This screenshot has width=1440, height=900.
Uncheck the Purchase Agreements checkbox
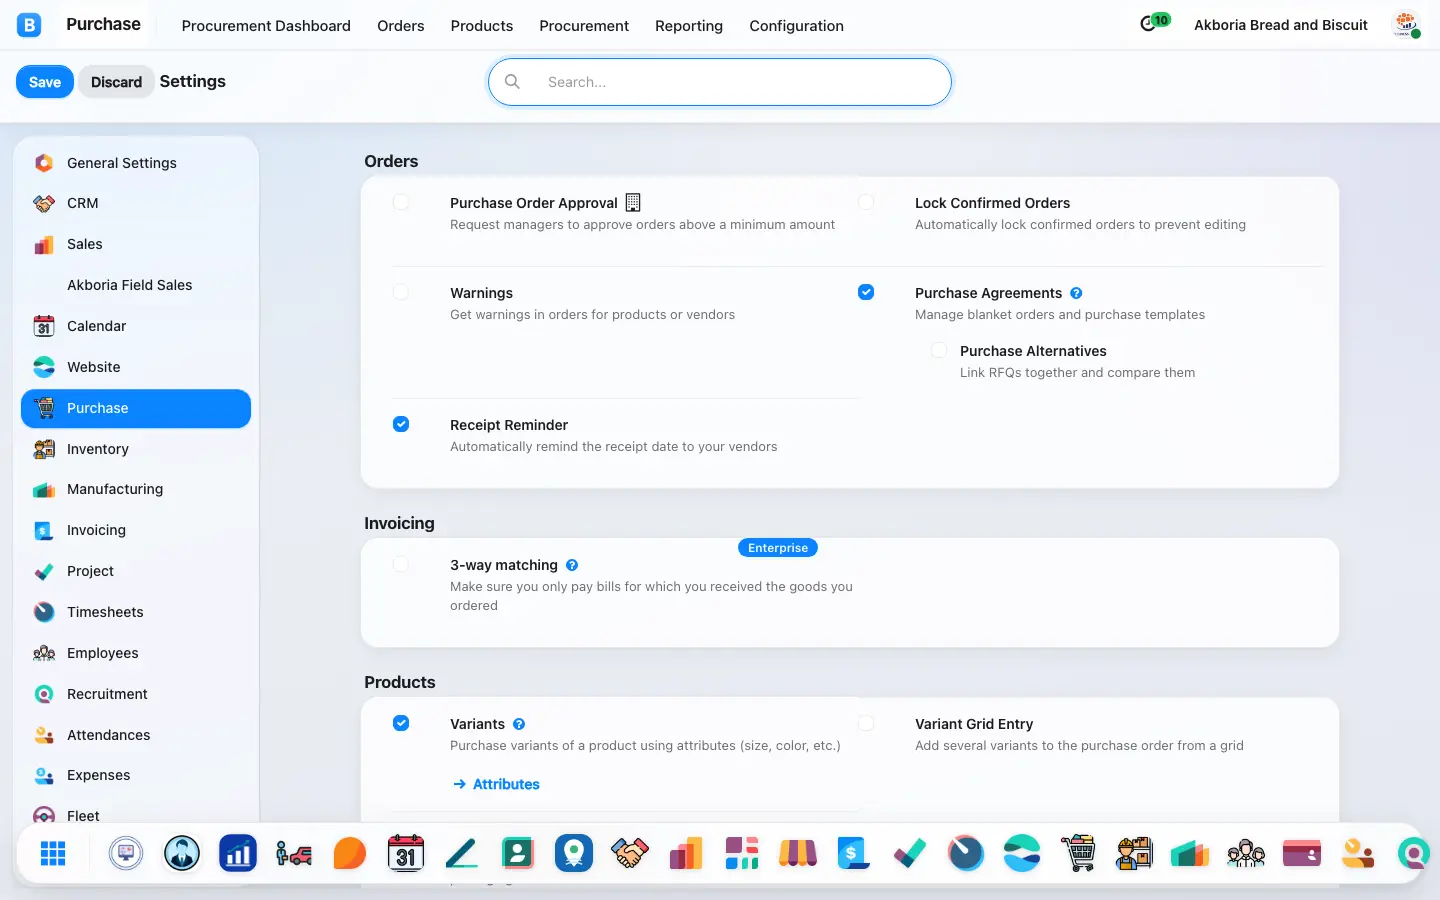866,292
